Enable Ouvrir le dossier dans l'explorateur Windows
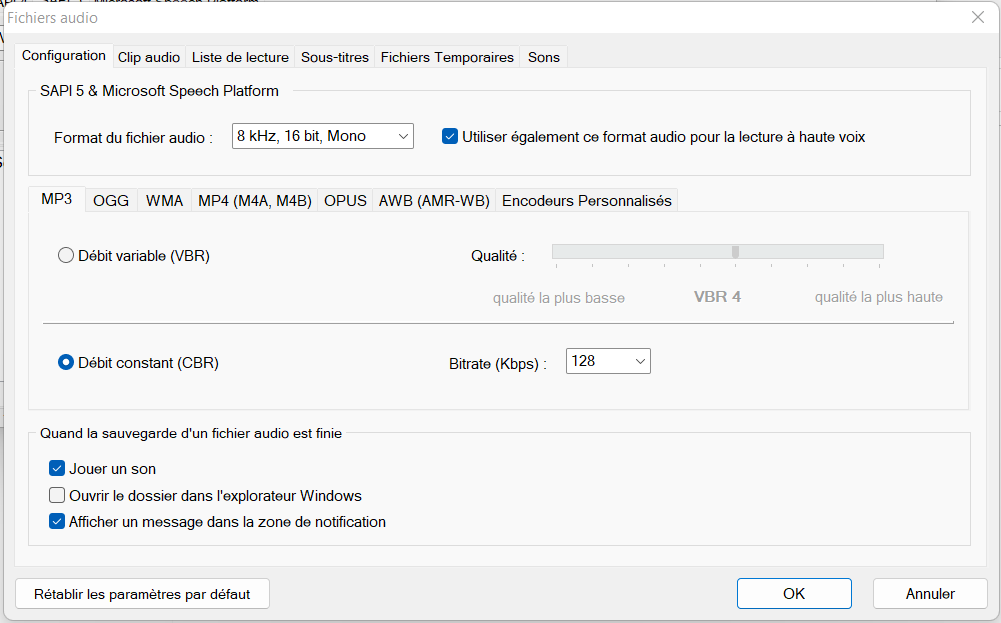This screenshot has width=1001, height=623. pyautogui.click(x=57, y=495)
